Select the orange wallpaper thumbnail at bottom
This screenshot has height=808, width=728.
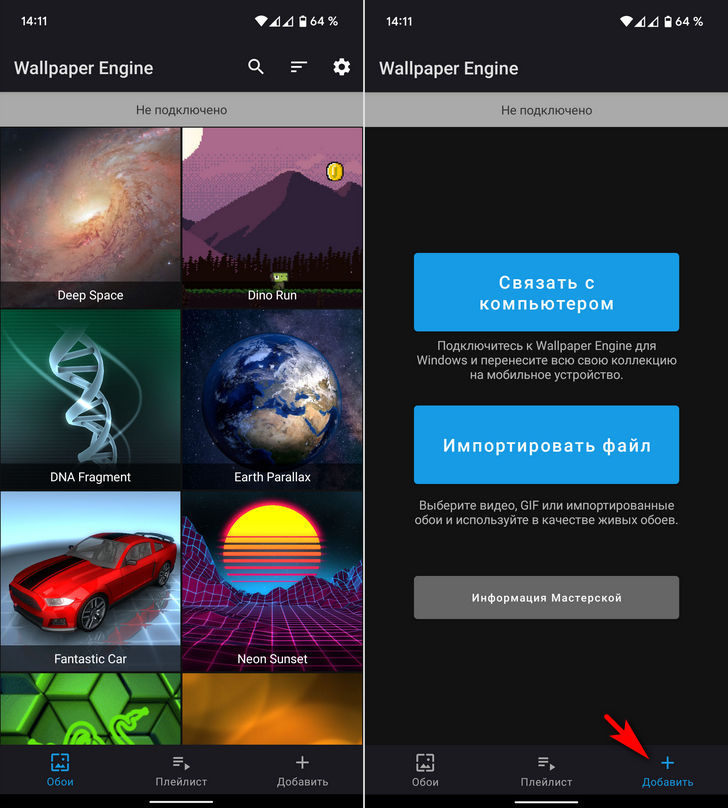(272, 709)
